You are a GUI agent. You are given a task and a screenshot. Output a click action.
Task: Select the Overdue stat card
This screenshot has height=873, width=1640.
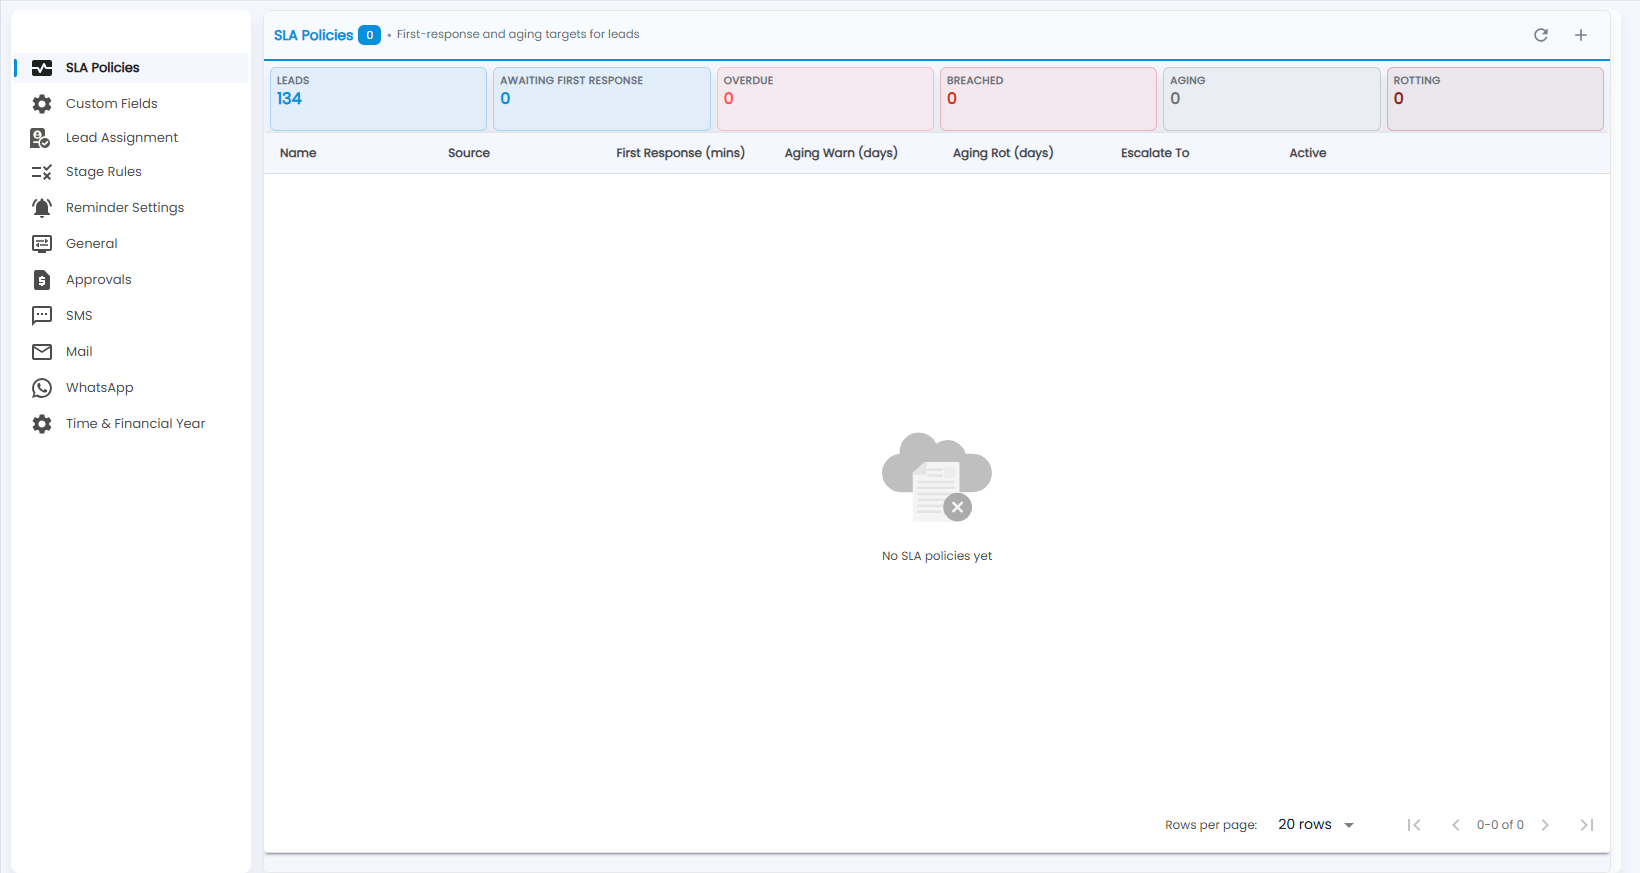point(825,99)
